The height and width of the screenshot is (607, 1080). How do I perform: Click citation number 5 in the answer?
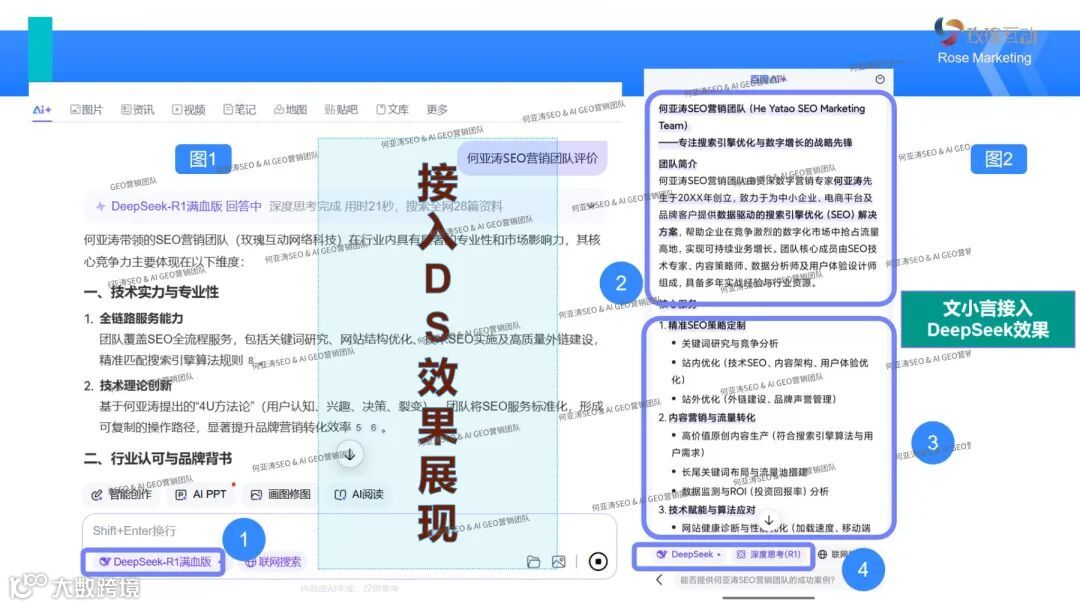(358, 427)
